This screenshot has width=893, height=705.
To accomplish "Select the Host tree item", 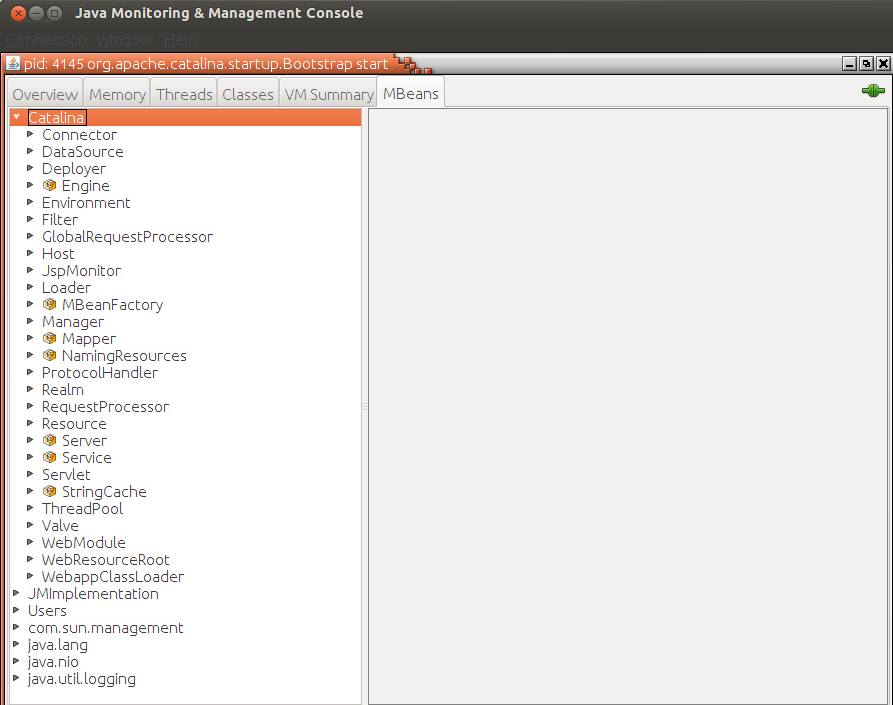I will click(58, 253).
